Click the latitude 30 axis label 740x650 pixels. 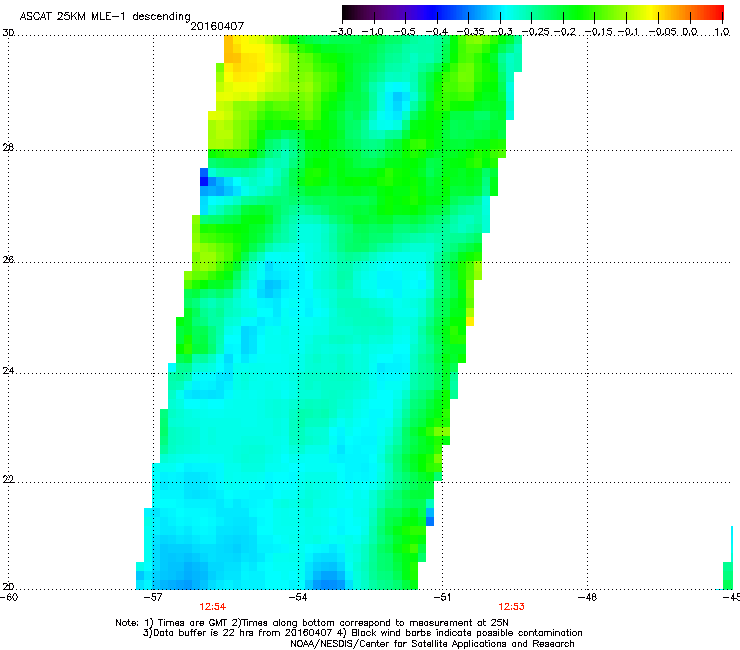(x=8, y=33)
